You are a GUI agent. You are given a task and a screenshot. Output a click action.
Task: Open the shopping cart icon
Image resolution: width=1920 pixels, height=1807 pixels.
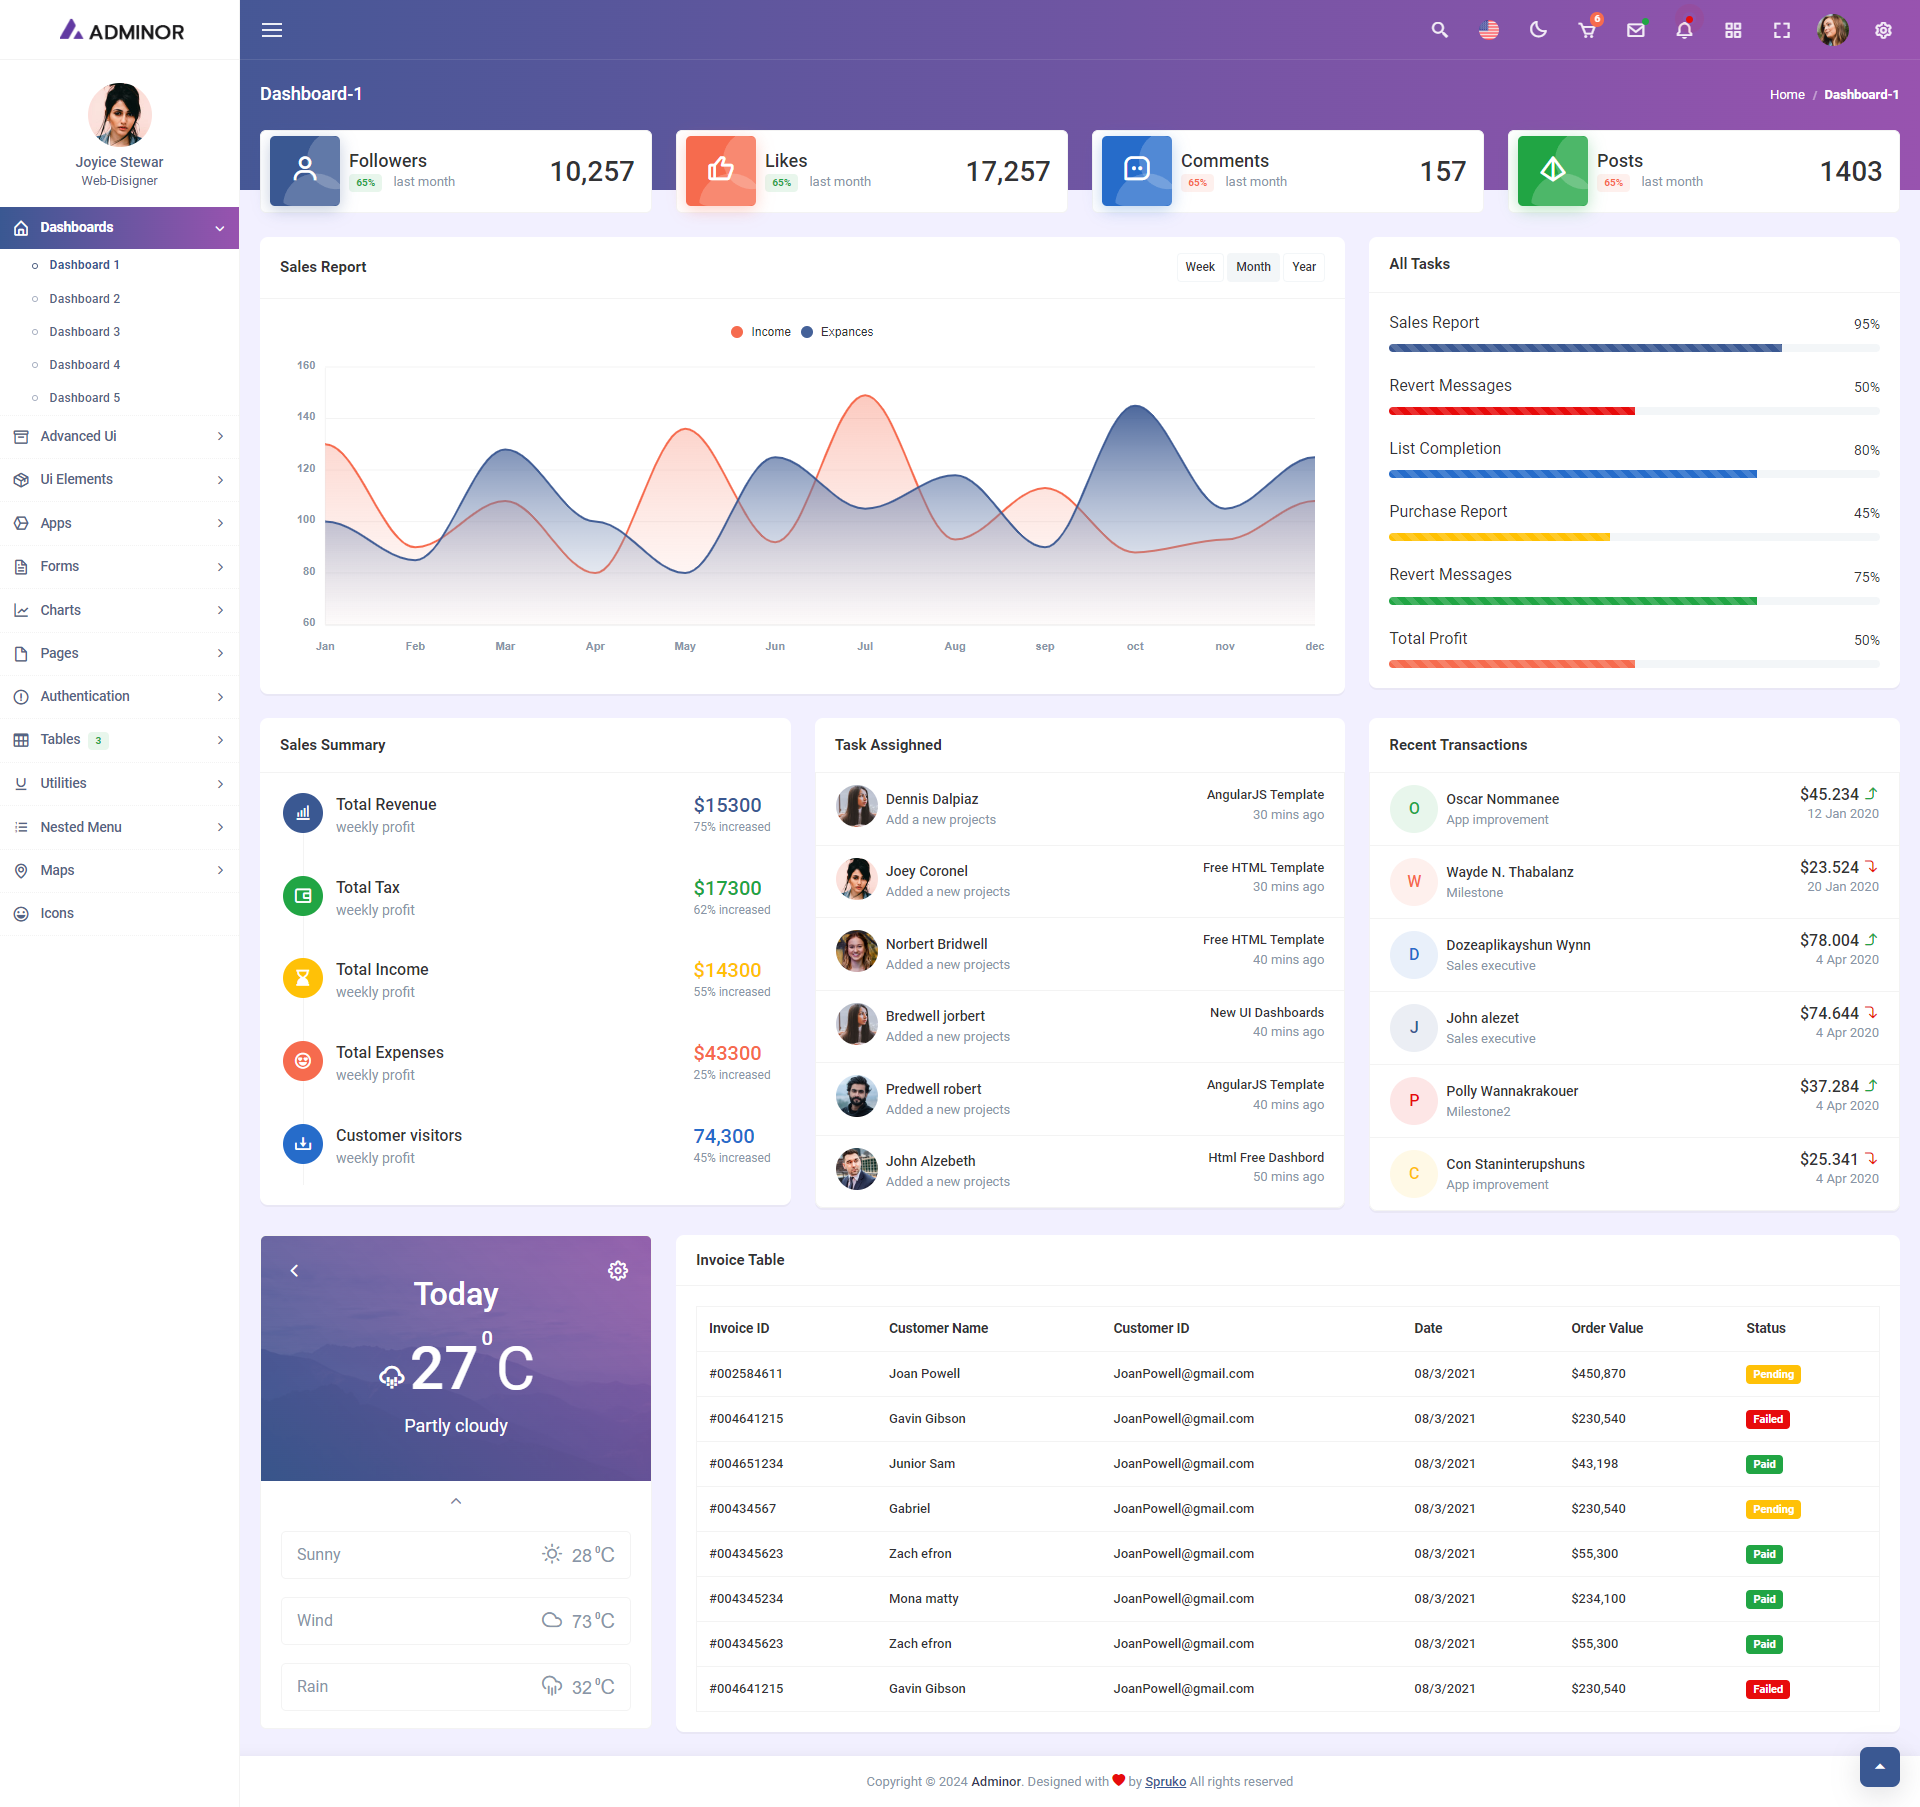click(1587, 30)
